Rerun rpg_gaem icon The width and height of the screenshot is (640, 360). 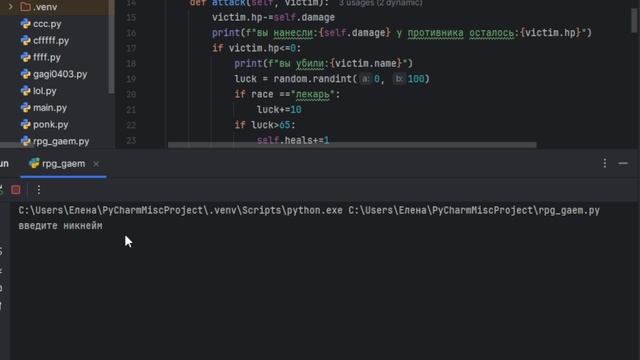pos(2,190)
